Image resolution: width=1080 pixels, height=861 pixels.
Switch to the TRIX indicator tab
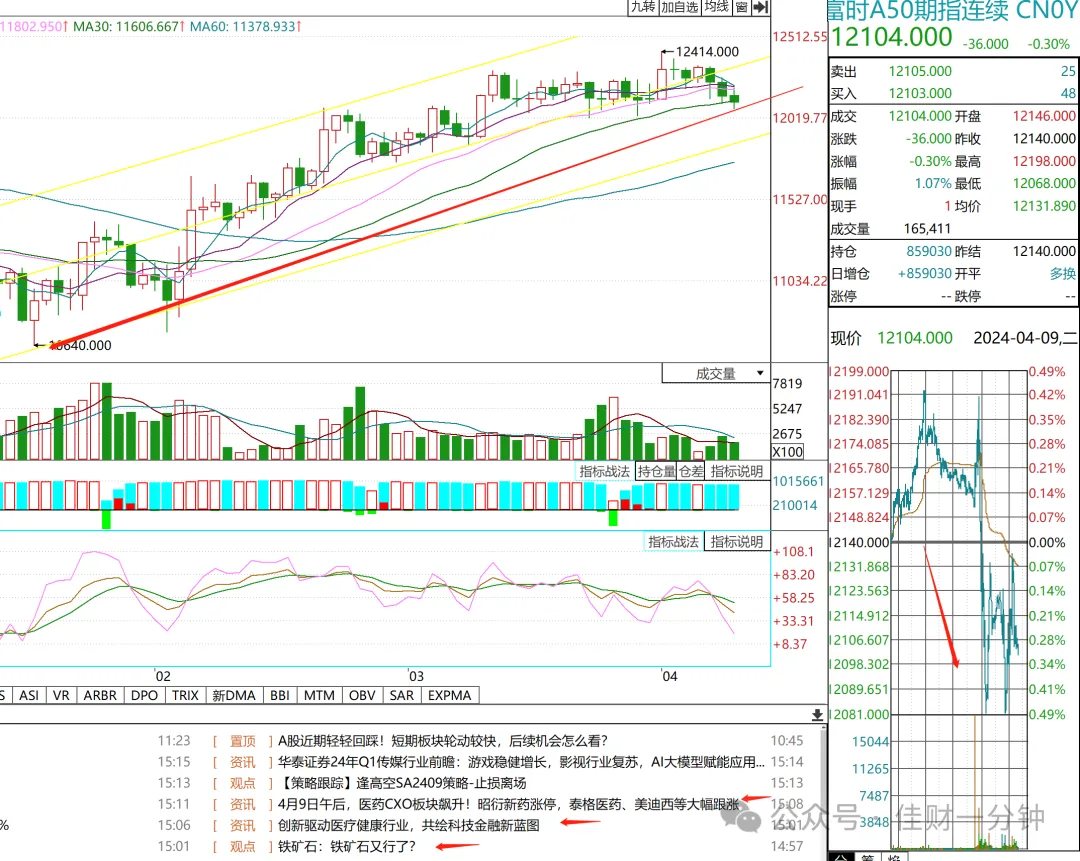[185, 696]
